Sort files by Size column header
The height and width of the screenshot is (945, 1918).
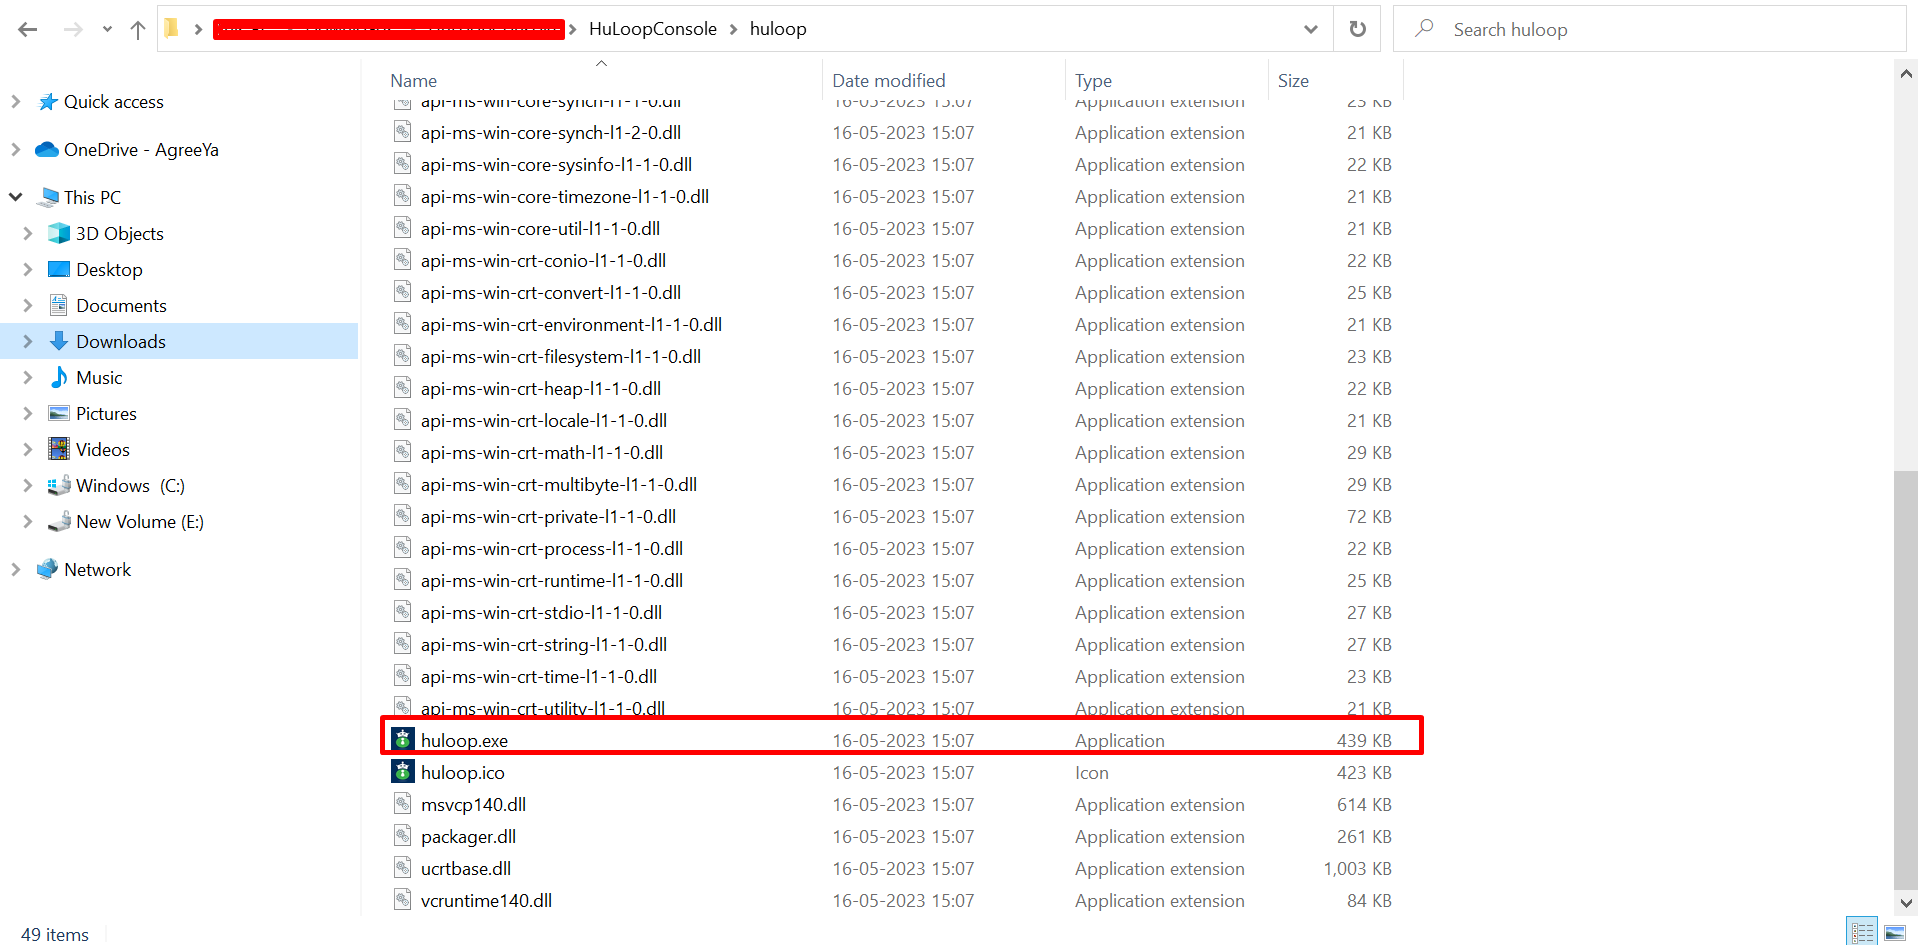(1293, 80)
